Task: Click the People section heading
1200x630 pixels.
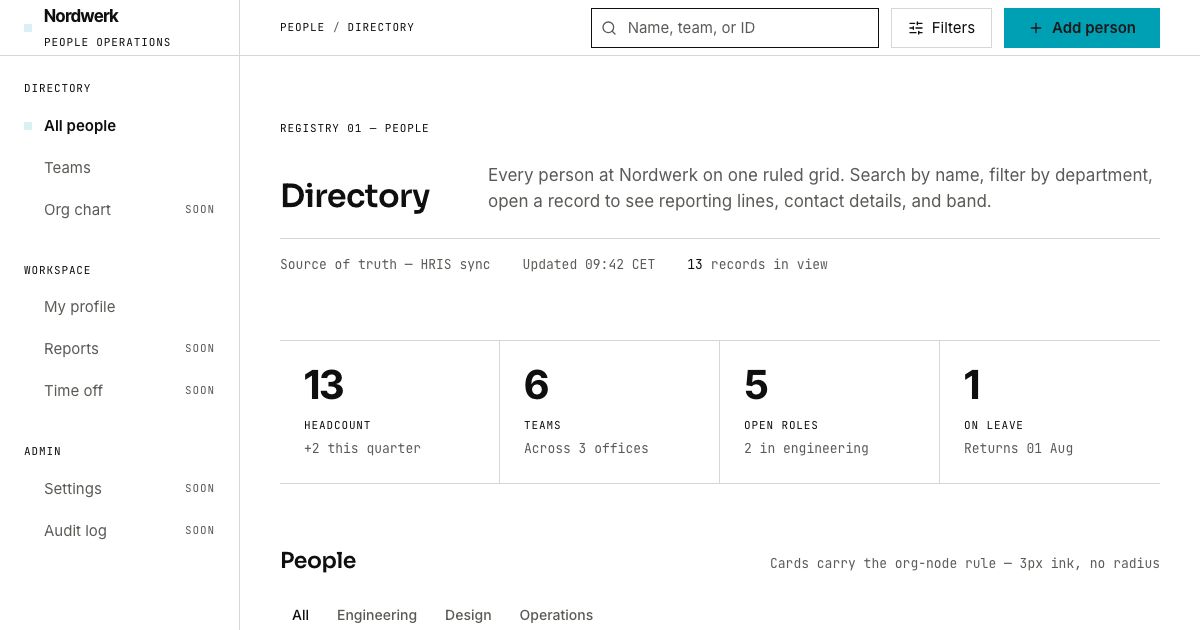Action: point(318,561)
